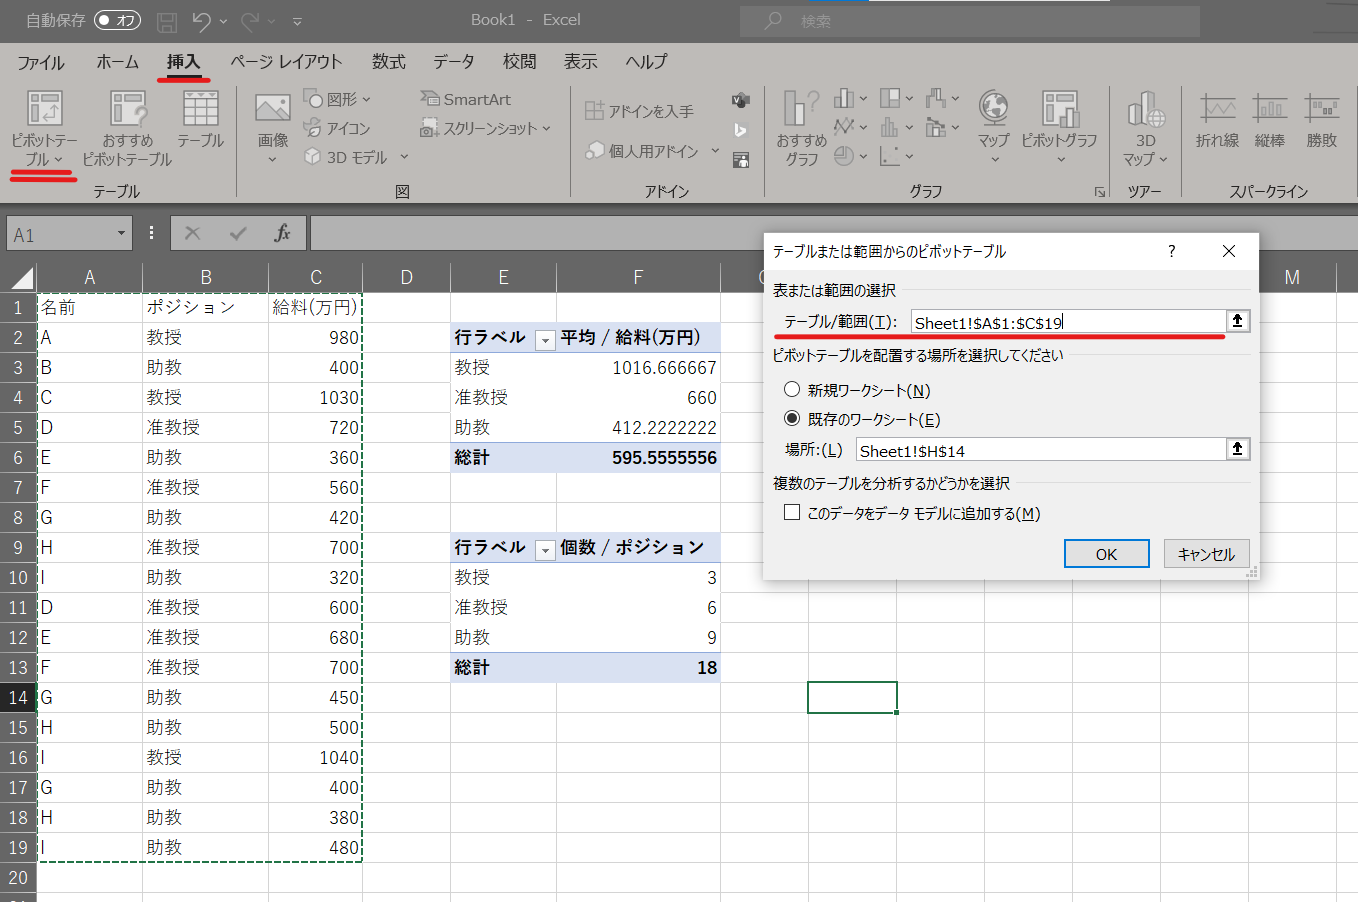This screenshot has width=1358, height=902.
Task: Click おすすめグラフ (Recommended Charts)
Action: pyautogui.click(x=801, y=128)
